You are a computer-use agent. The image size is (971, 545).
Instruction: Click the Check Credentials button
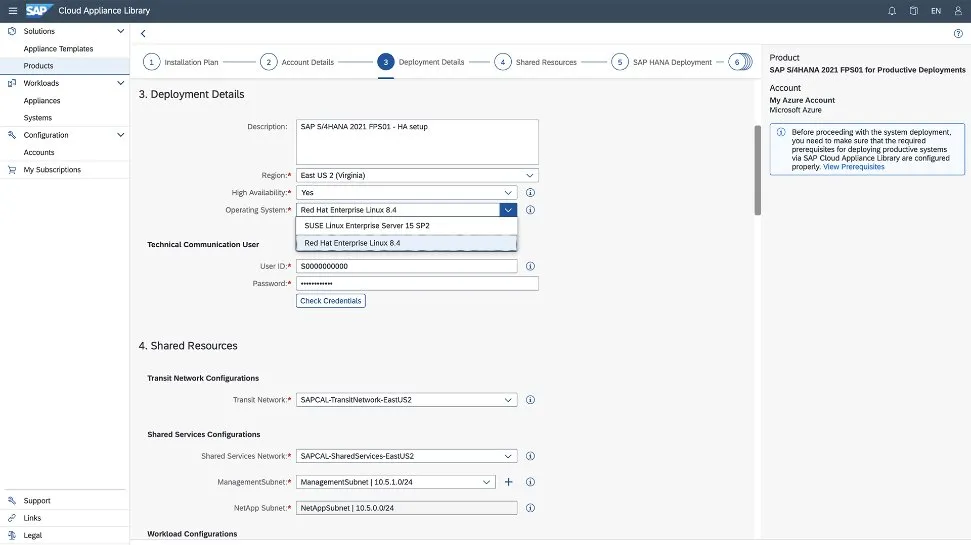(x=331, y=301)
